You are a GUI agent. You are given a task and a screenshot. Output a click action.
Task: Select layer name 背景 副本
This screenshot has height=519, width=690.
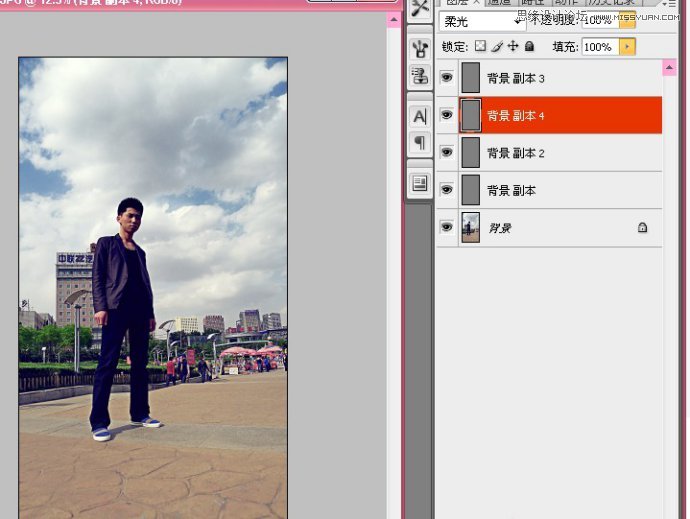(x=511, y=191)
